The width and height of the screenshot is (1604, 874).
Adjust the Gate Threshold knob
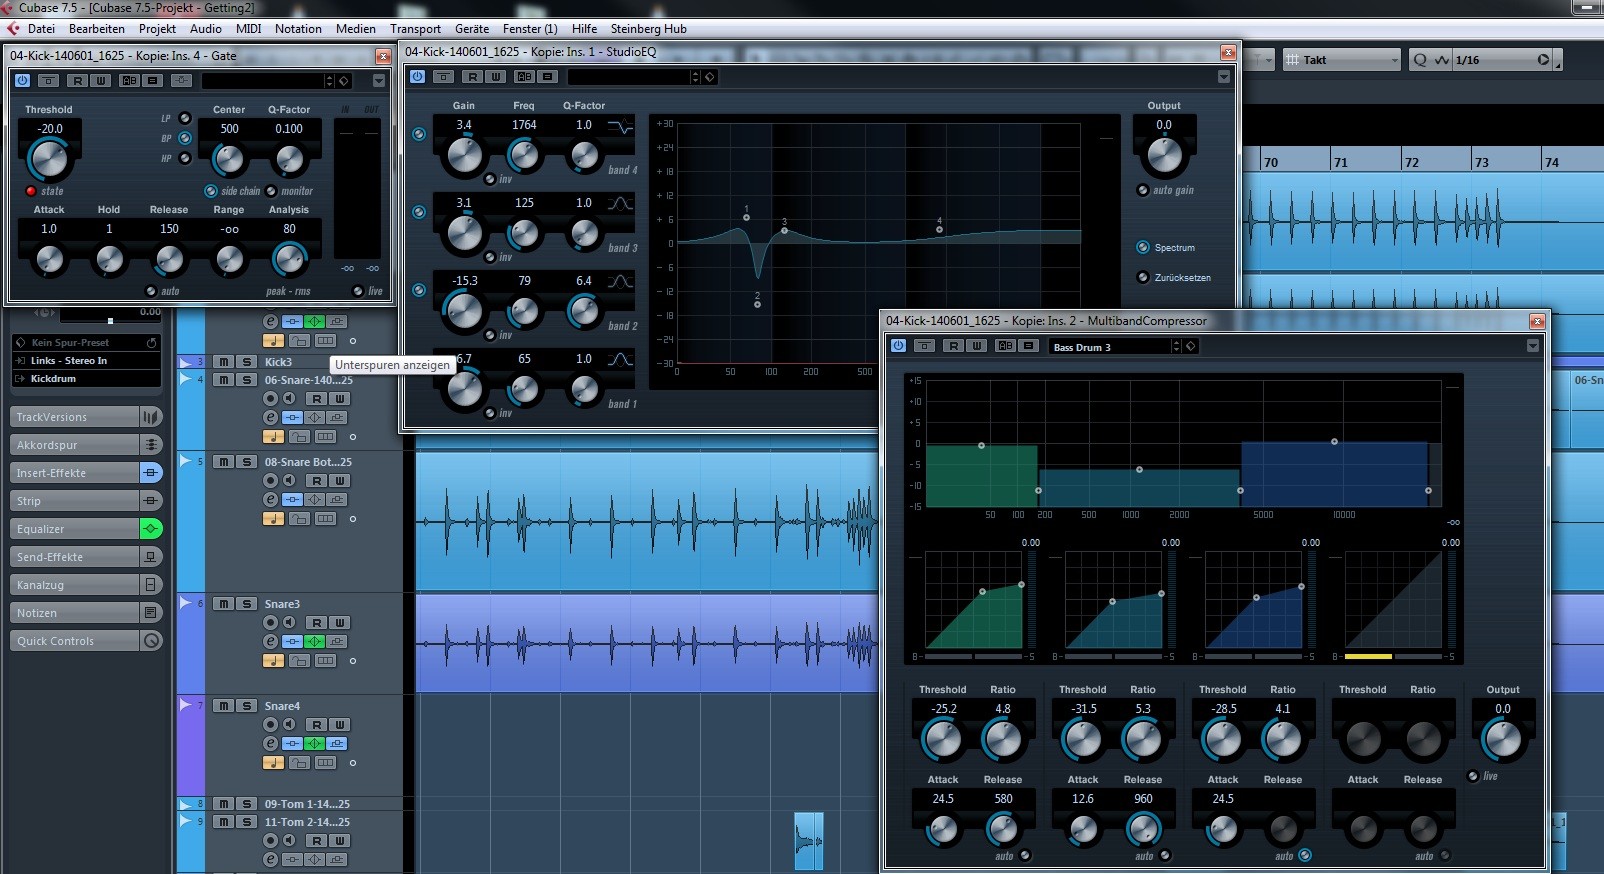49,159
